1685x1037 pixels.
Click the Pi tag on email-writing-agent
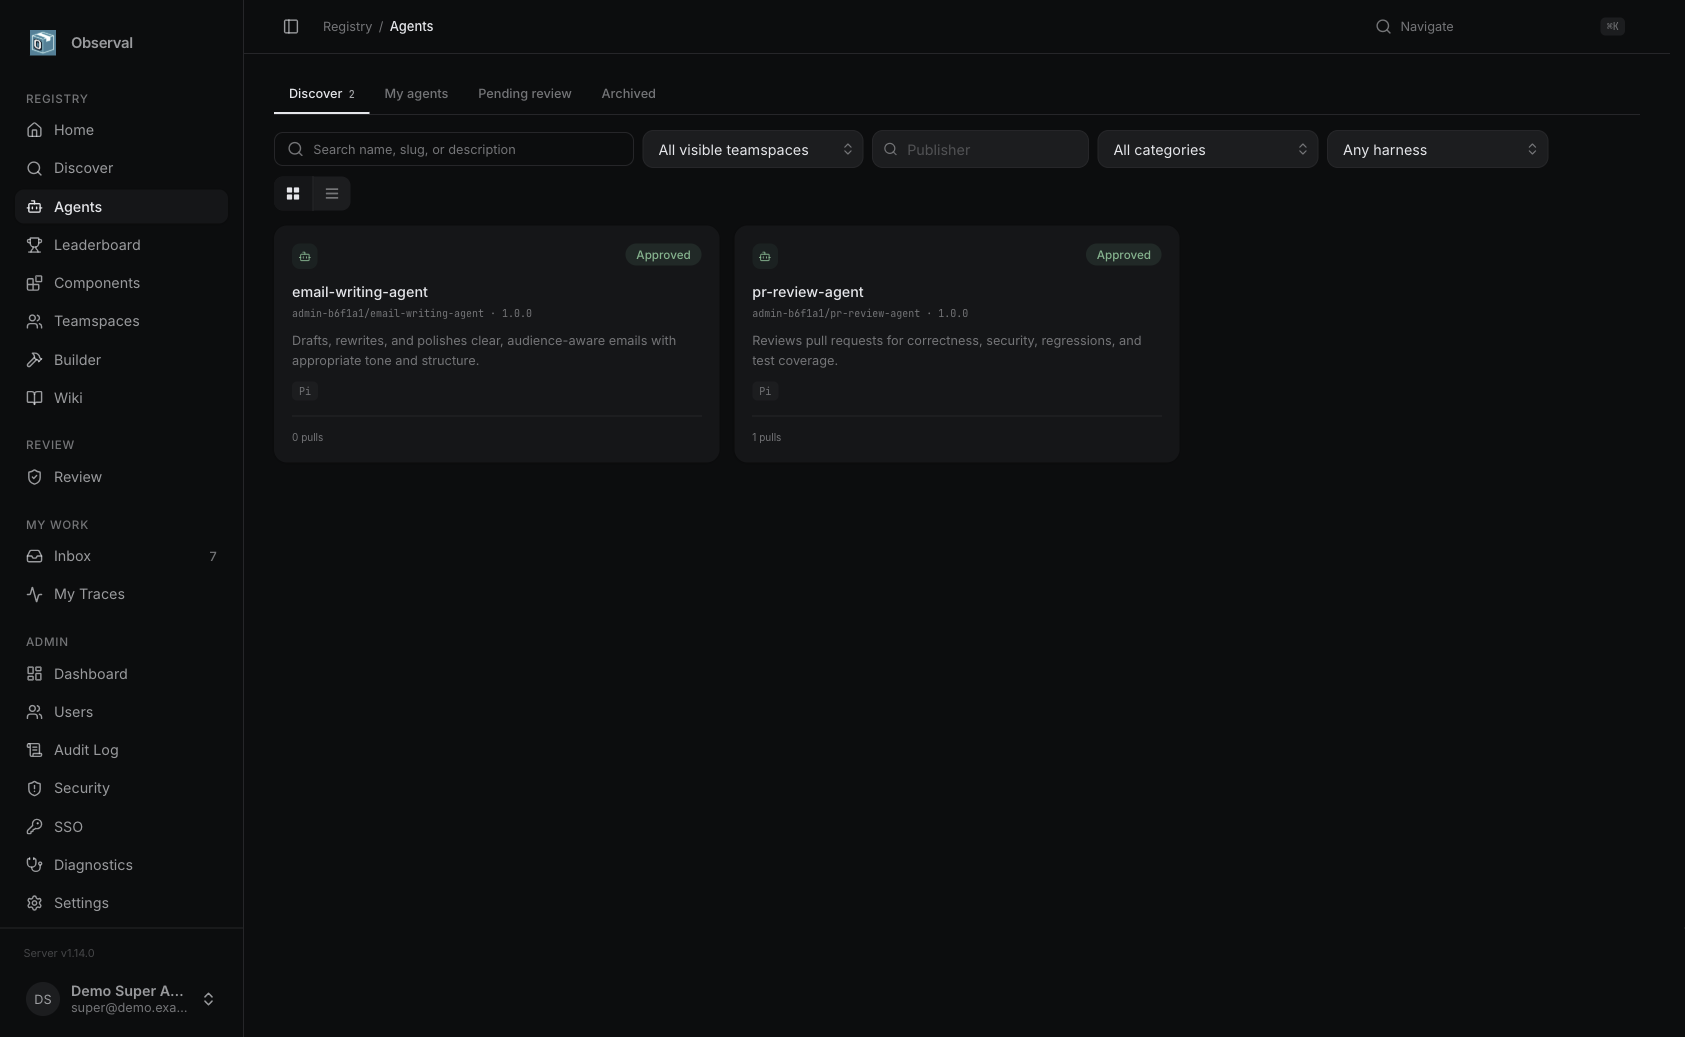point(305,391)
